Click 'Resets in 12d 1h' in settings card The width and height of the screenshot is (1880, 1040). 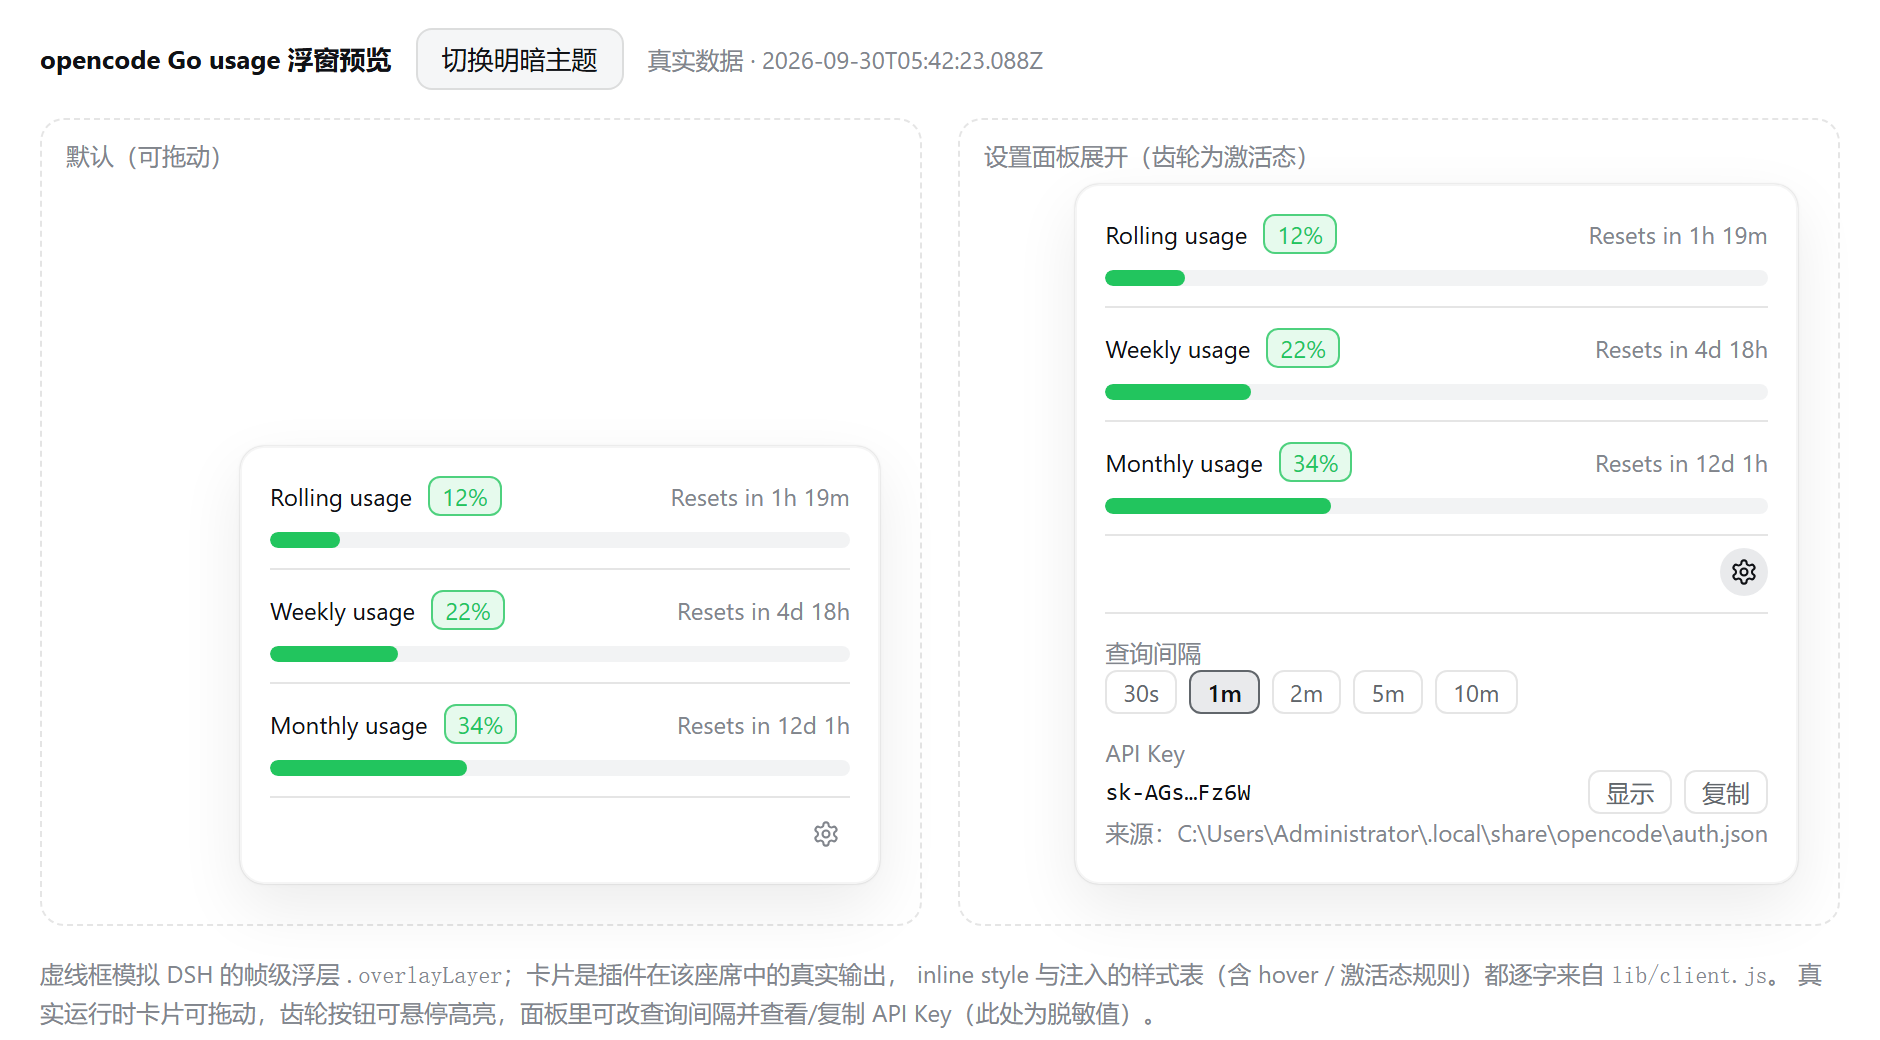click(1681, 464)
